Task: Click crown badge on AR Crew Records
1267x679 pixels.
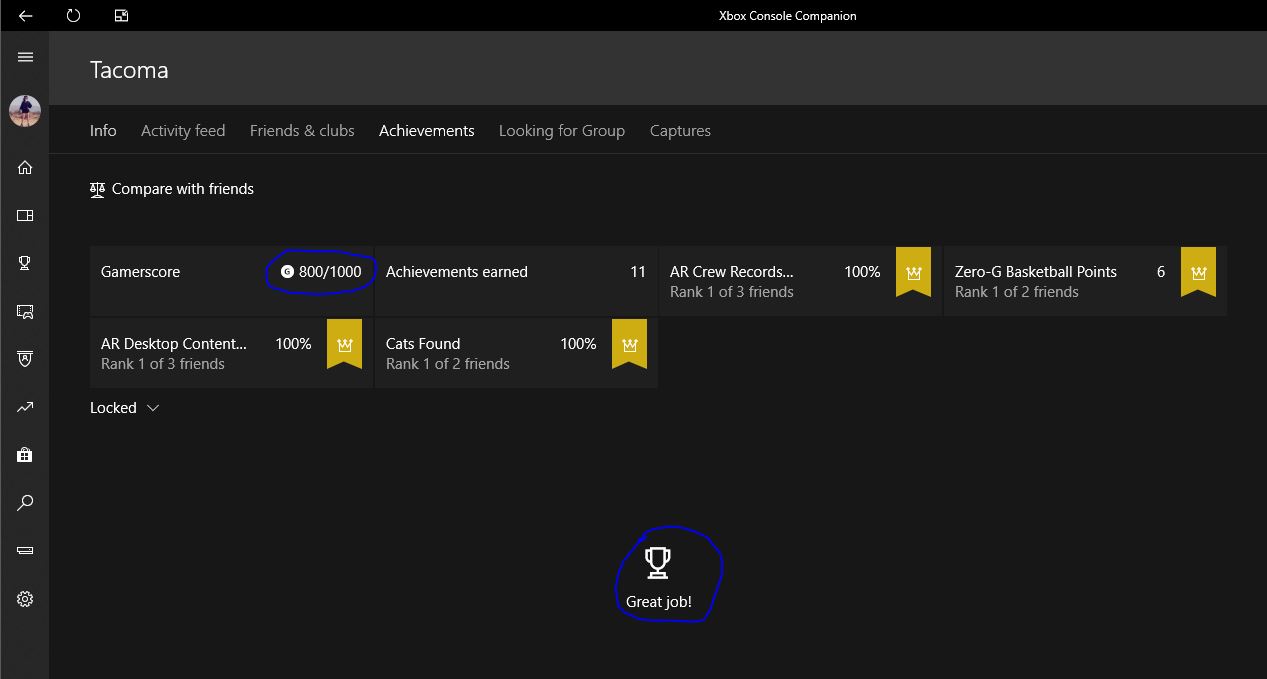Action: (x=913, y=272)
